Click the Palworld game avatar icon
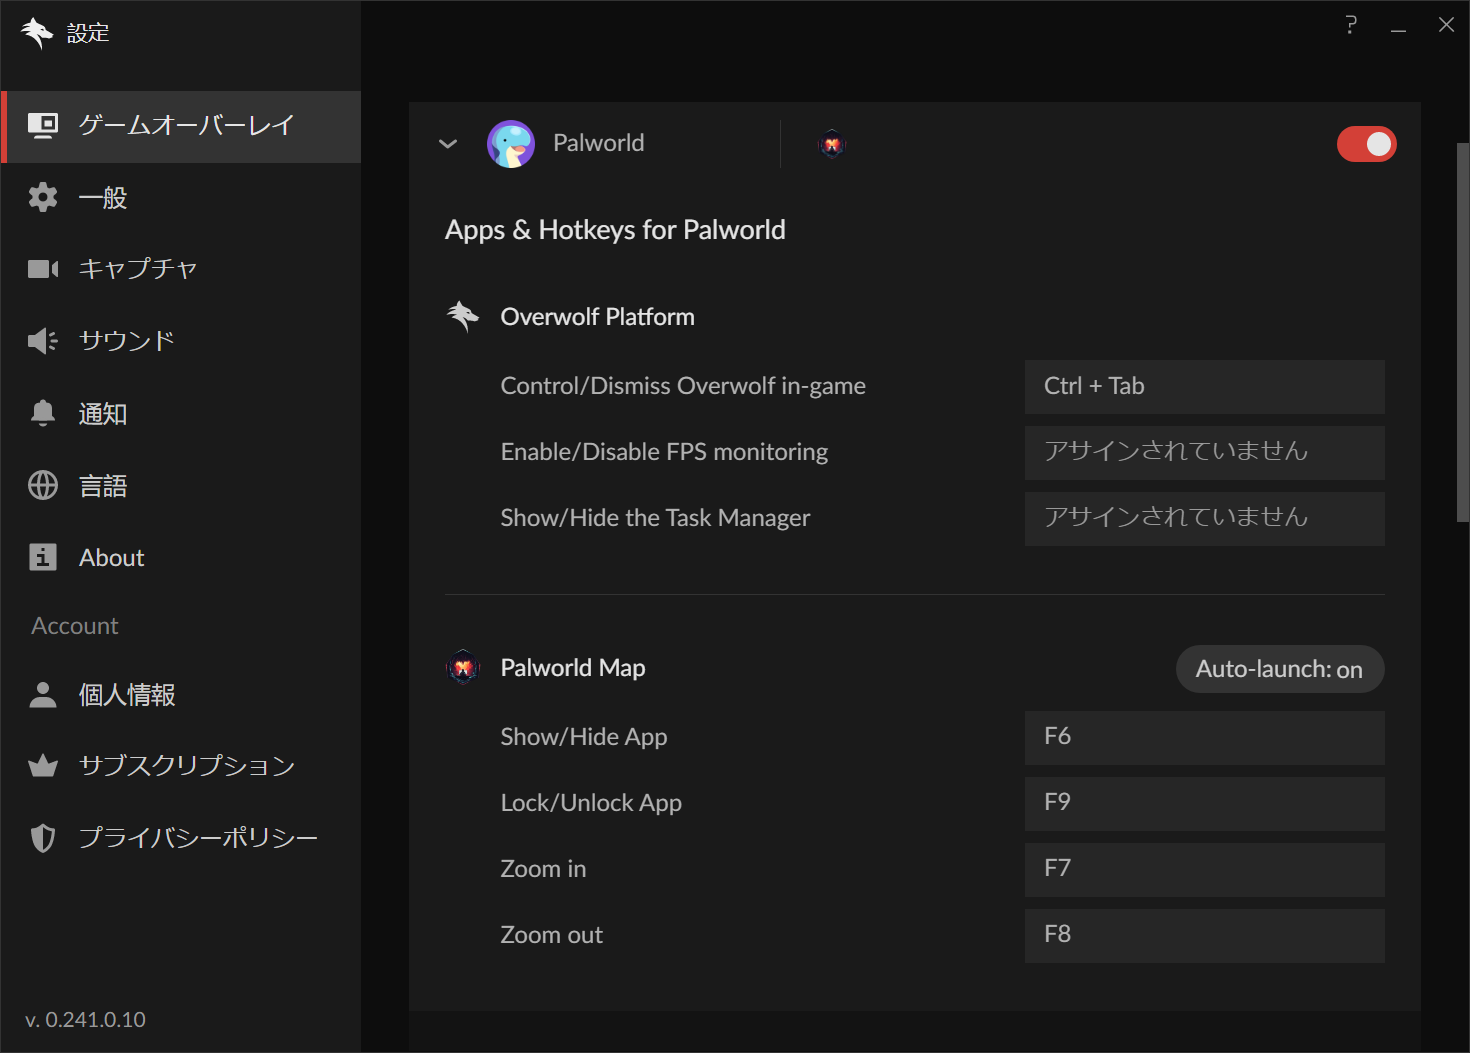This screenshot has height=1053, width=1470. (x=511, y=144)
